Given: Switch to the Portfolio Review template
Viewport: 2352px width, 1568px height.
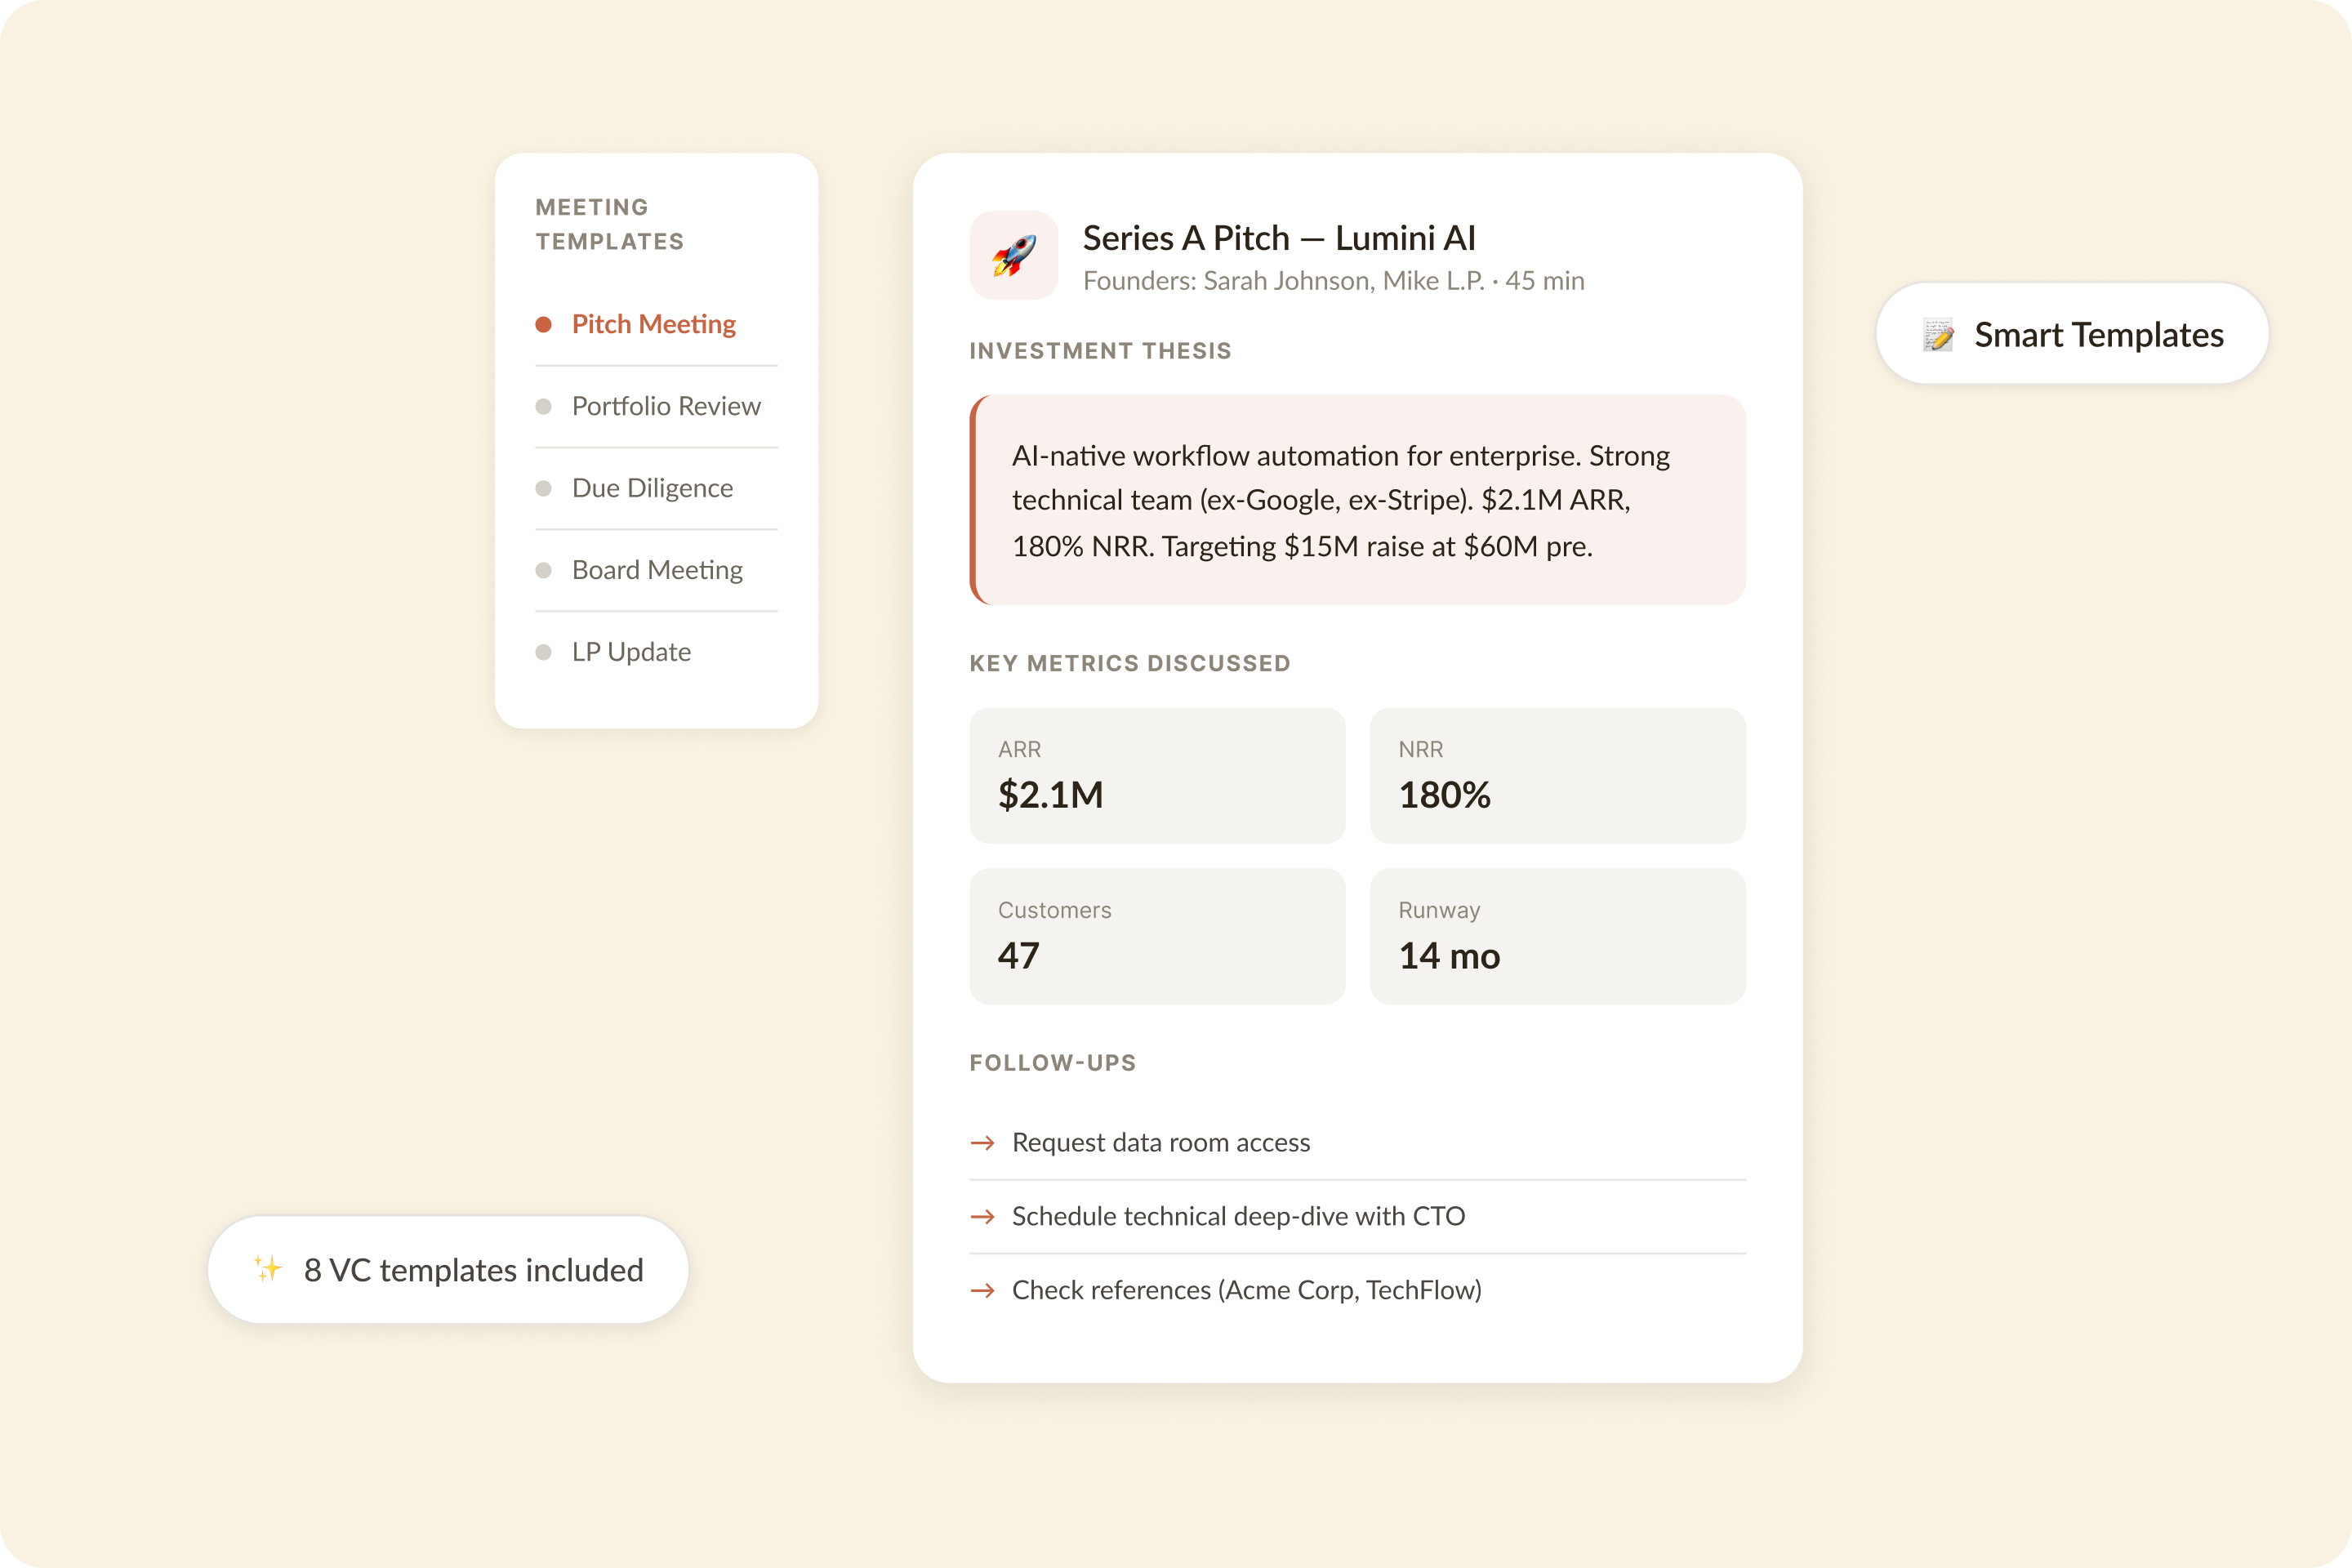Looking at the screenshot, I should point(666,406).
